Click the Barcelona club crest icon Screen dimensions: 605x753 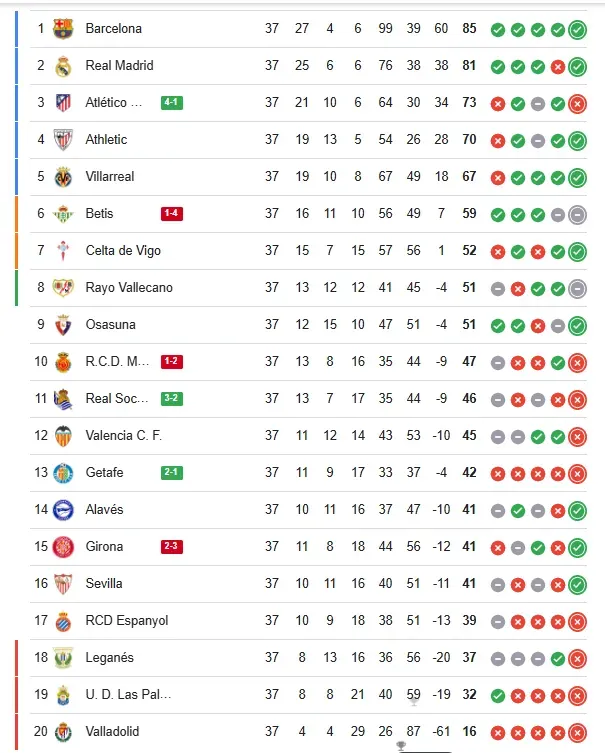click(63, 29)
